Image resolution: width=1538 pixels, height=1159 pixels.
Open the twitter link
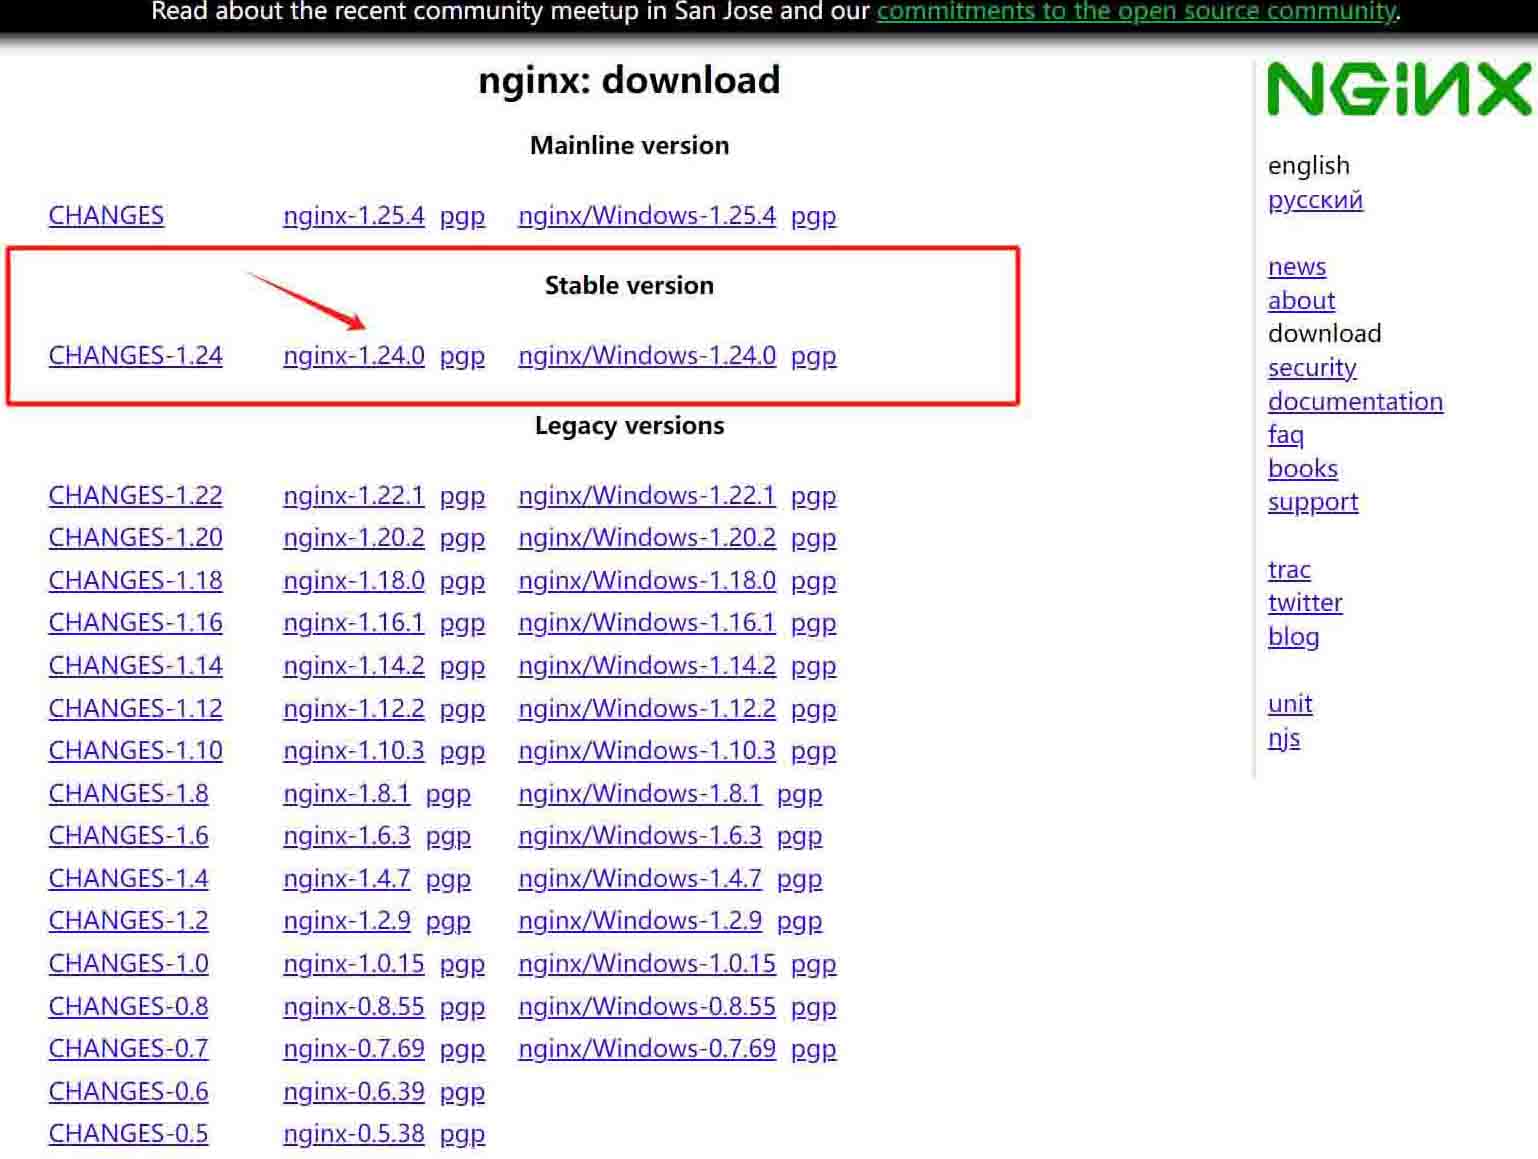[1305, 603]
